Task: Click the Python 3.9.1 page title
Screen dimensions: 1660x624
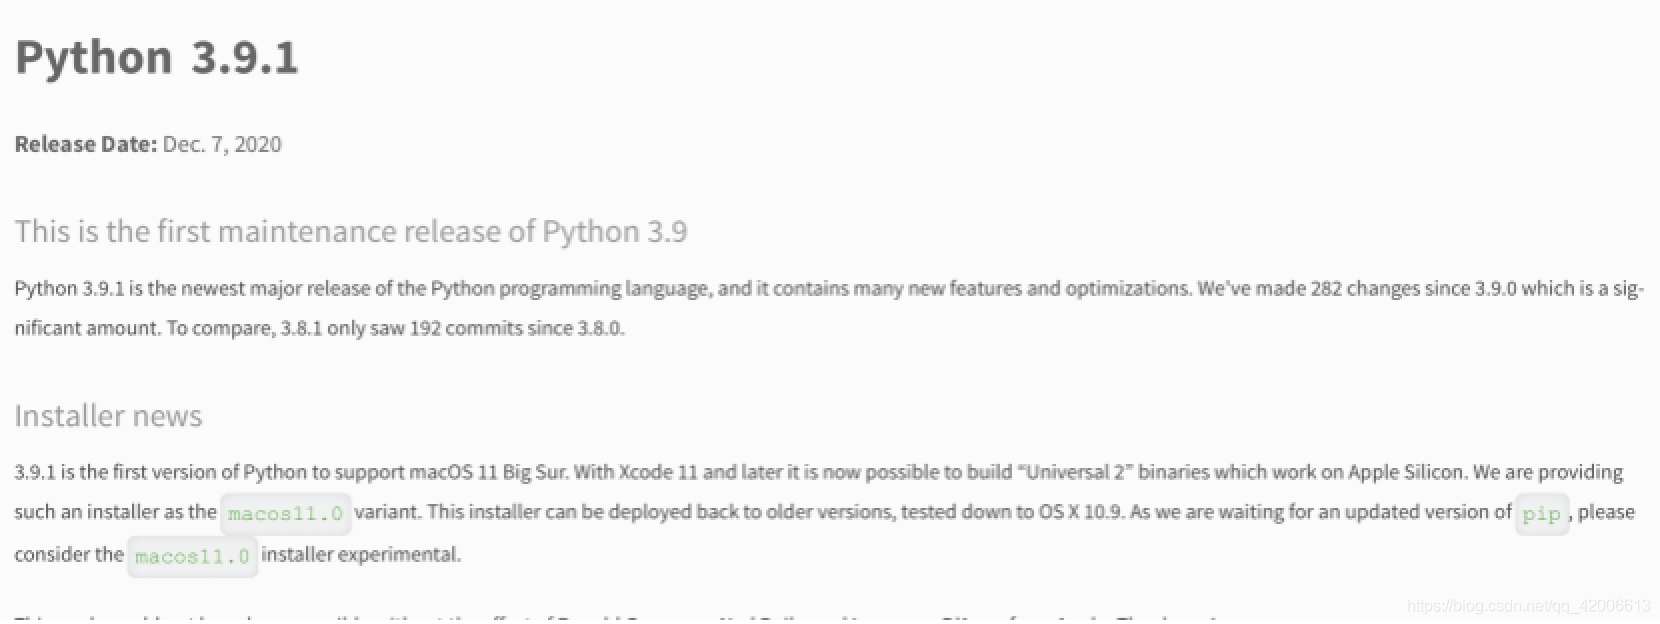Action: [157, 57]
